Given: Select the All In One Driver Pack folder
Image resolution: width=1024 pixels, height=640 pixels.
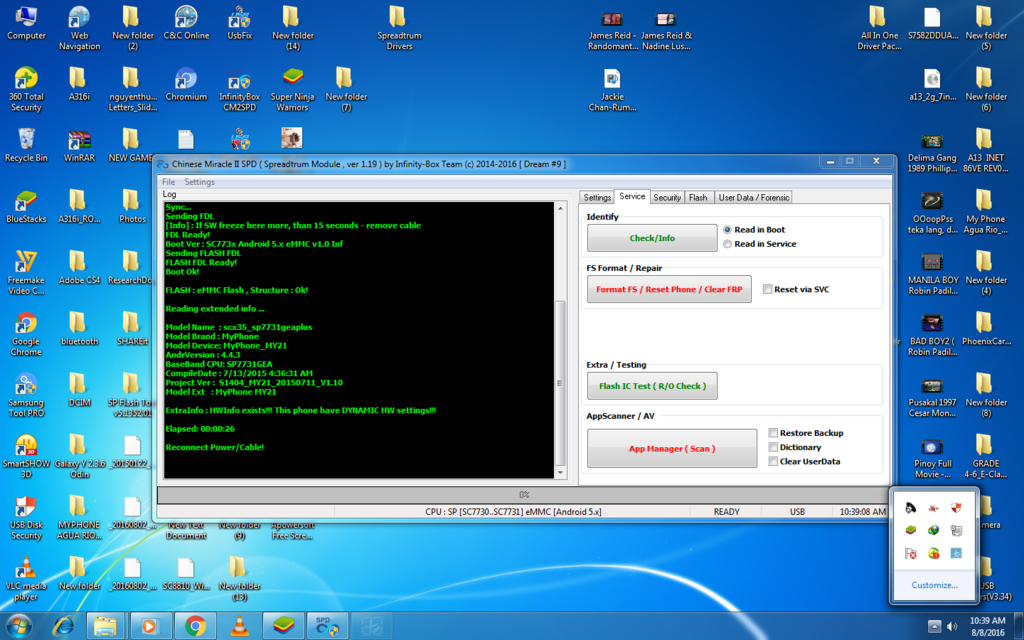Looking at the screenshot, I should pos(879,28).
